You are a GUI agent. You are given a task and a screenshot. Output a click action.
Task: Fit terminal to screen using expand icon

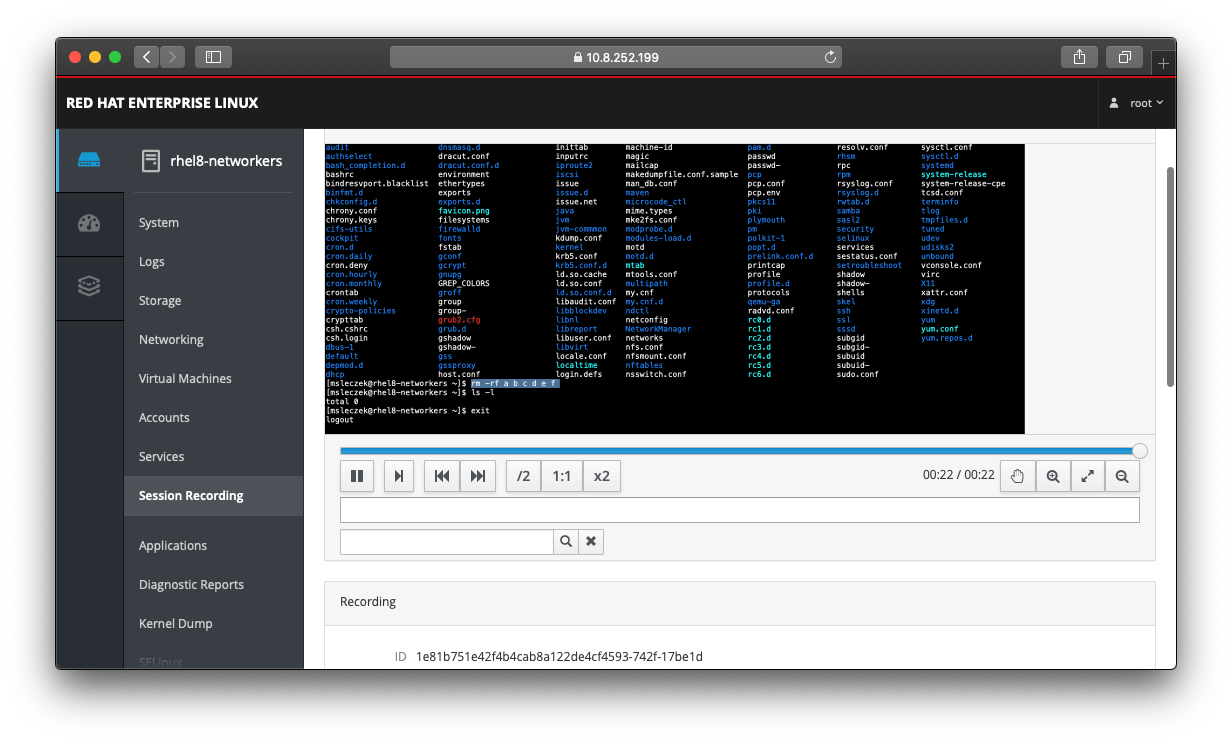[1087, 476]
